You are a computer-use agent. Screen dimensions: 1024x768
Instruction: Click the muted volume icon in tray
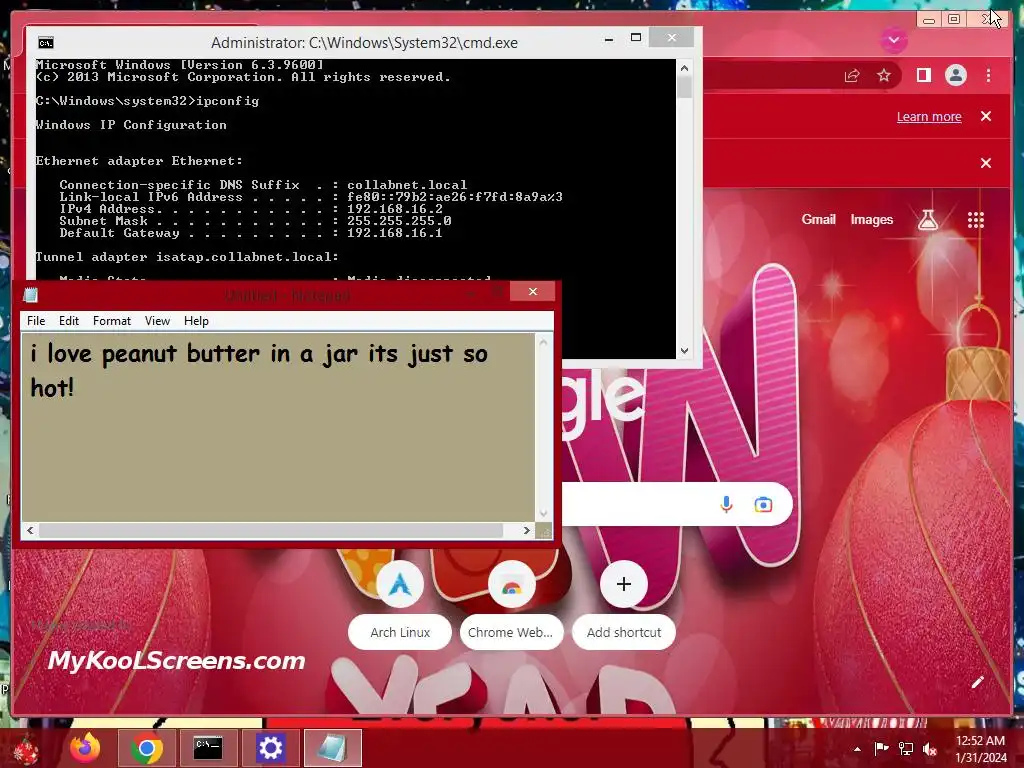tap(930, 748)
